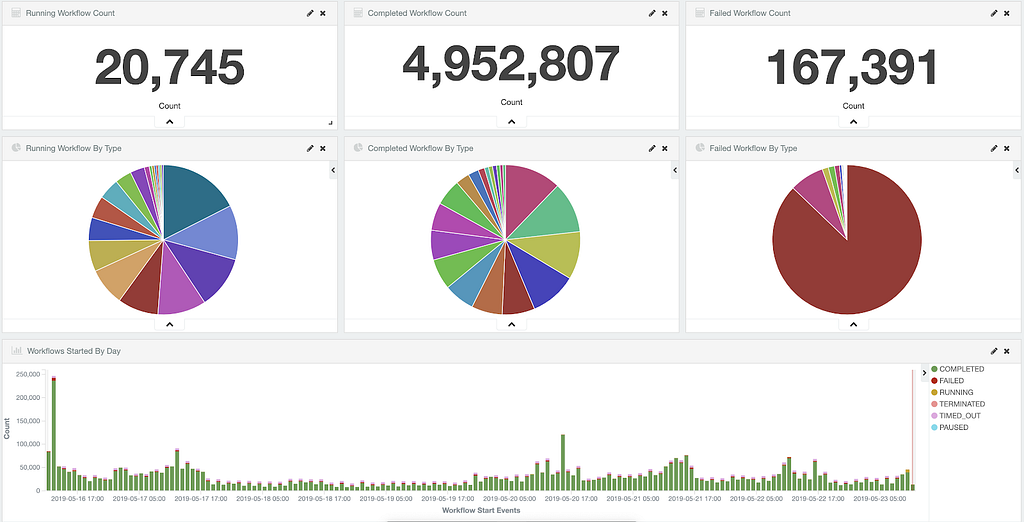This screenshot has height=522, width=1024.
Task: Collapse spy panel under Running Workflow Count
Action: coord(169,122)
